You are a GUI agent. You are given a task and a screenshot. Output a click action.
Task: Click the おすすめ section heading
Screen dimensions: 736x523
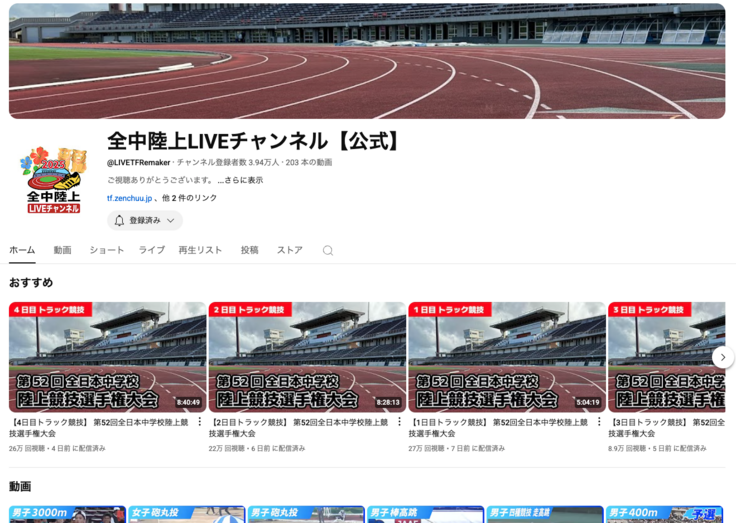(31, 283)
